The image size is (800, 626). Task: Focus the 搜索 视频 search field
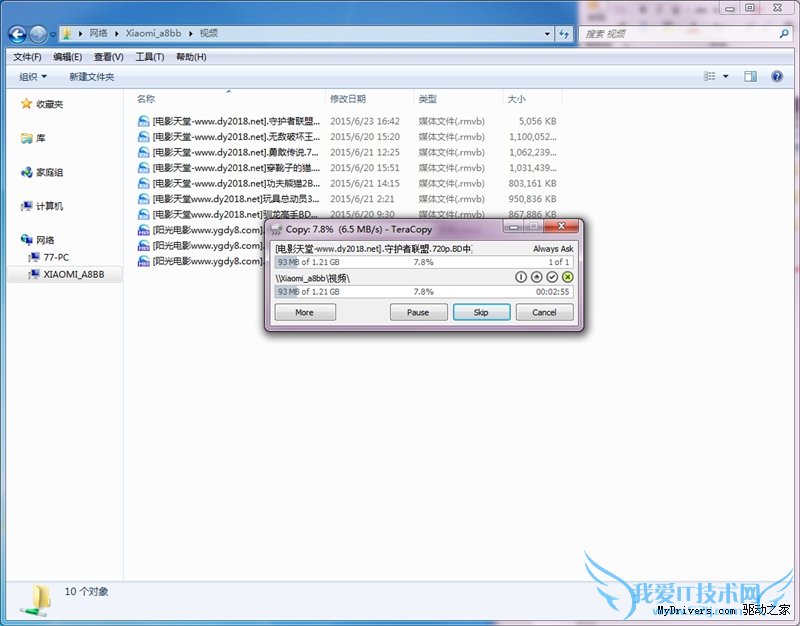(x=679, y=34)
